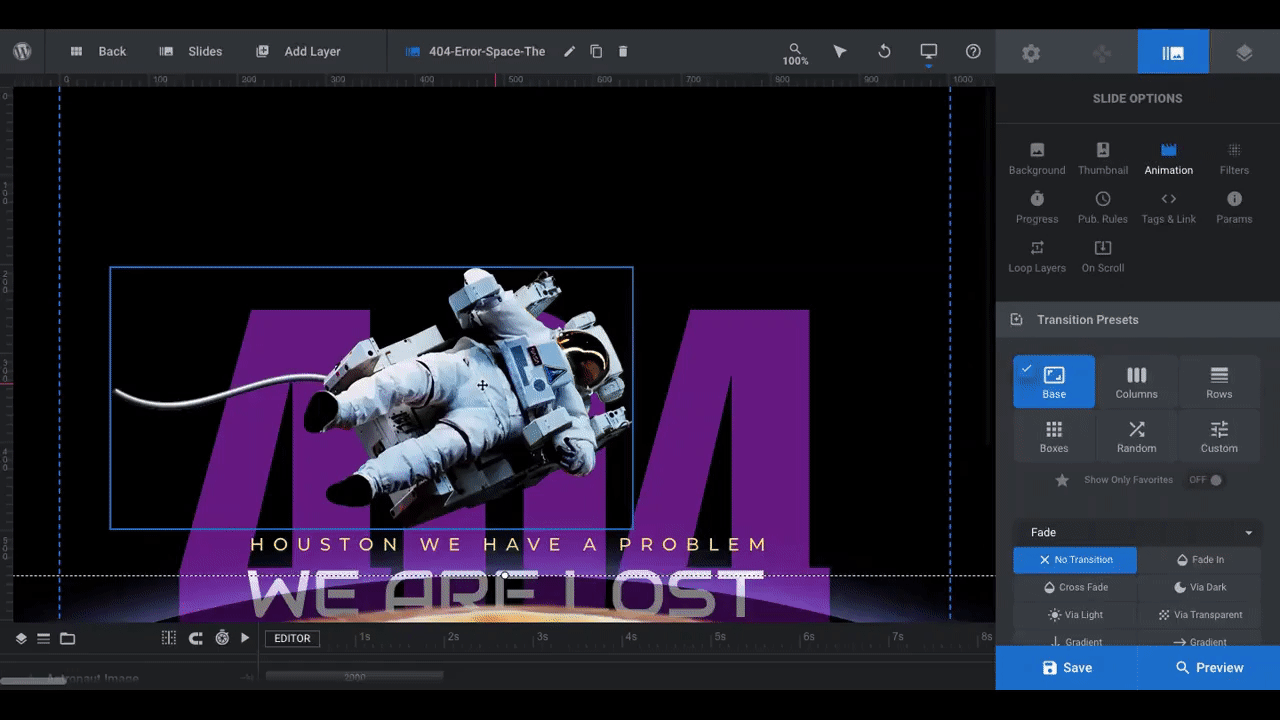Open desktop device preview switcher

929,52
